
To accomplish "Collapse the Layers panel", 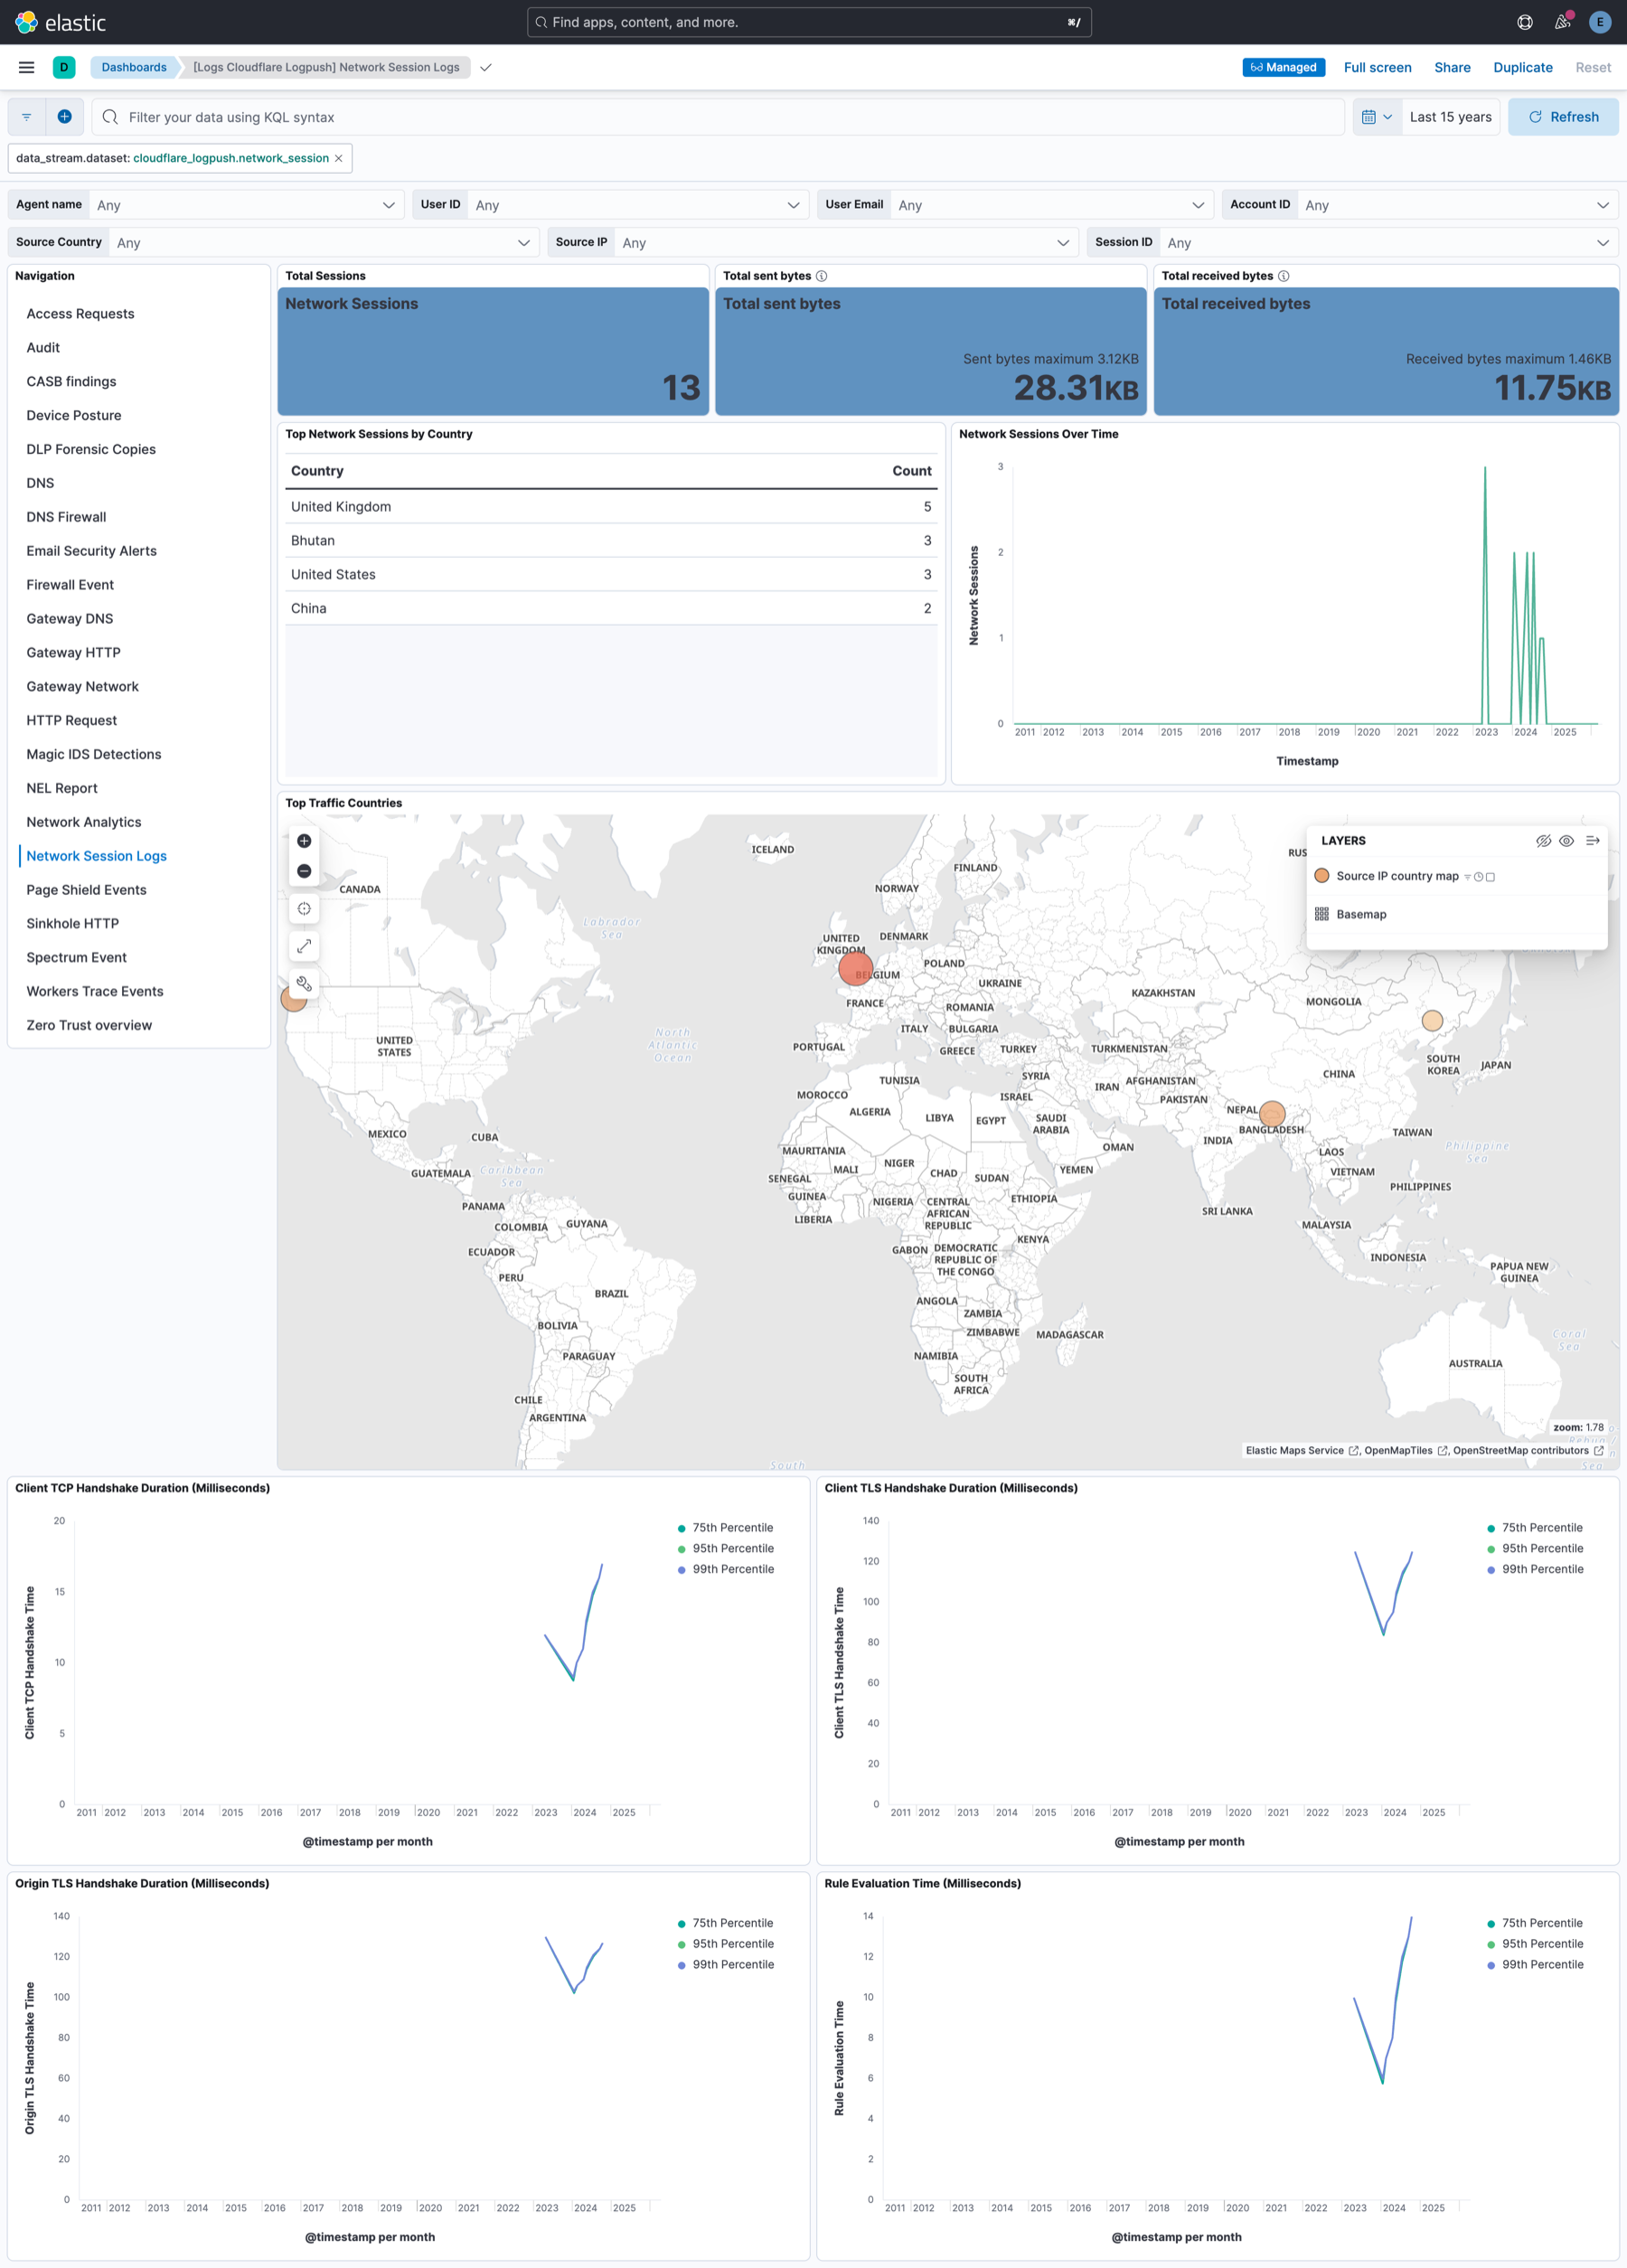I will click(1592, 841).
